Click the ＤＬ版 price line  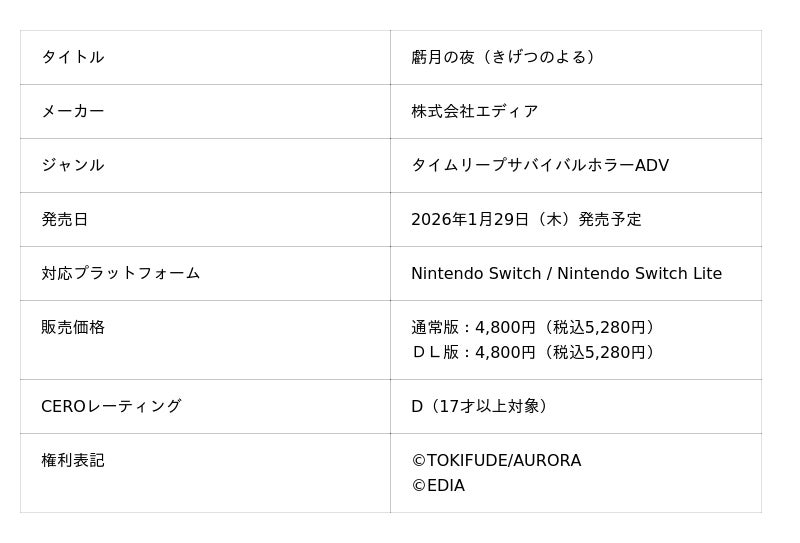pos(535,352)
